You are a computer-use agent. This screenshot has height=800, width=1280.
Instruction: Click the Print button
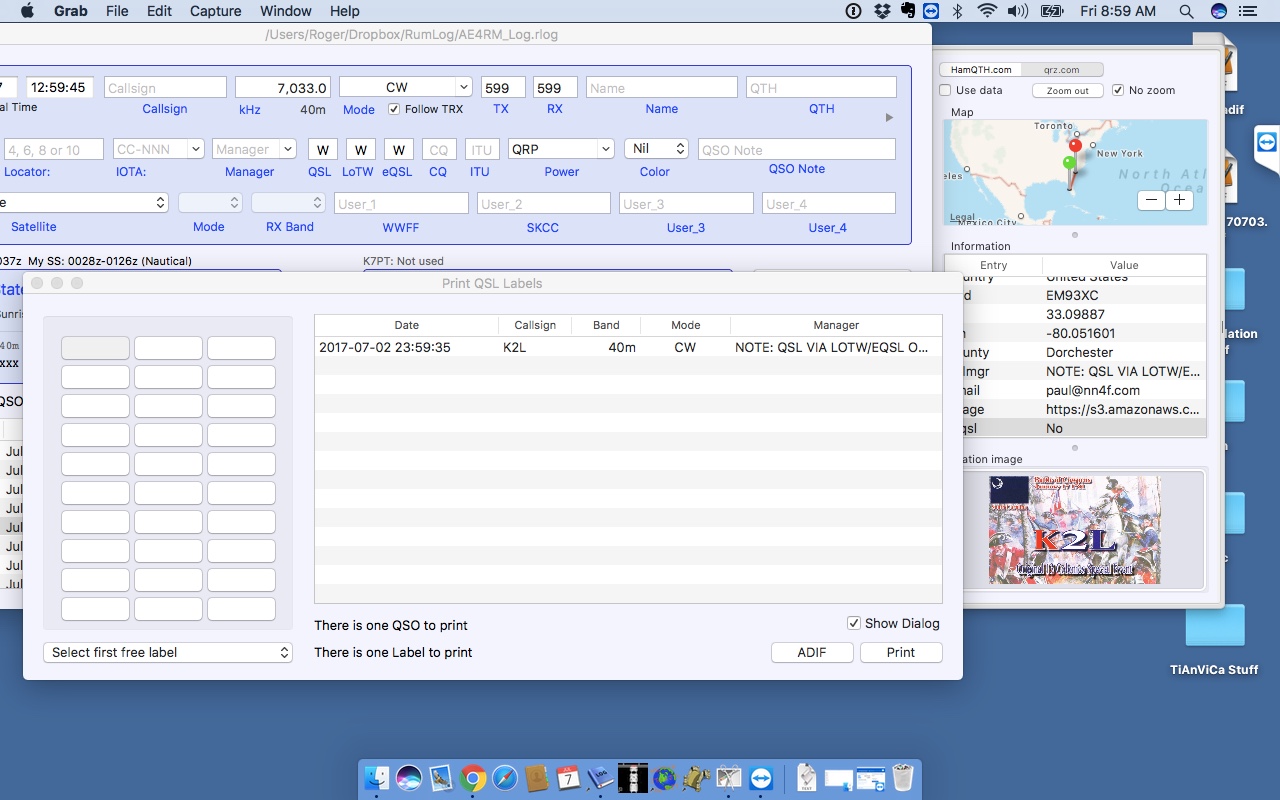900,652
